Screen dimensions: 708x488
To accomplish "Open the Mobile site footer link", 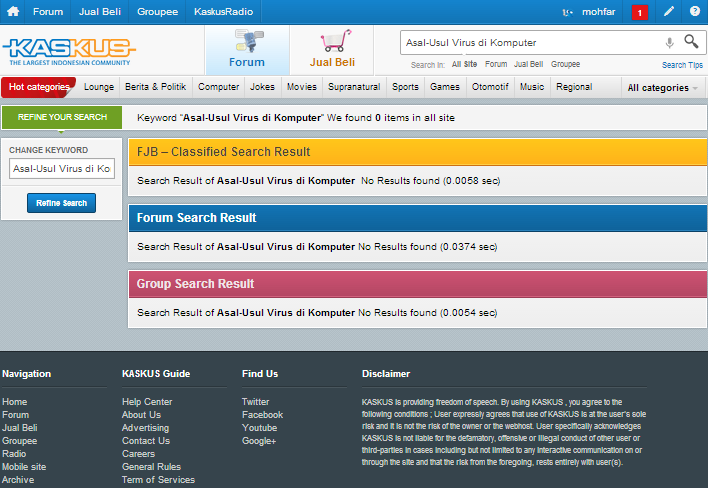I will click(x=24, y=467).
